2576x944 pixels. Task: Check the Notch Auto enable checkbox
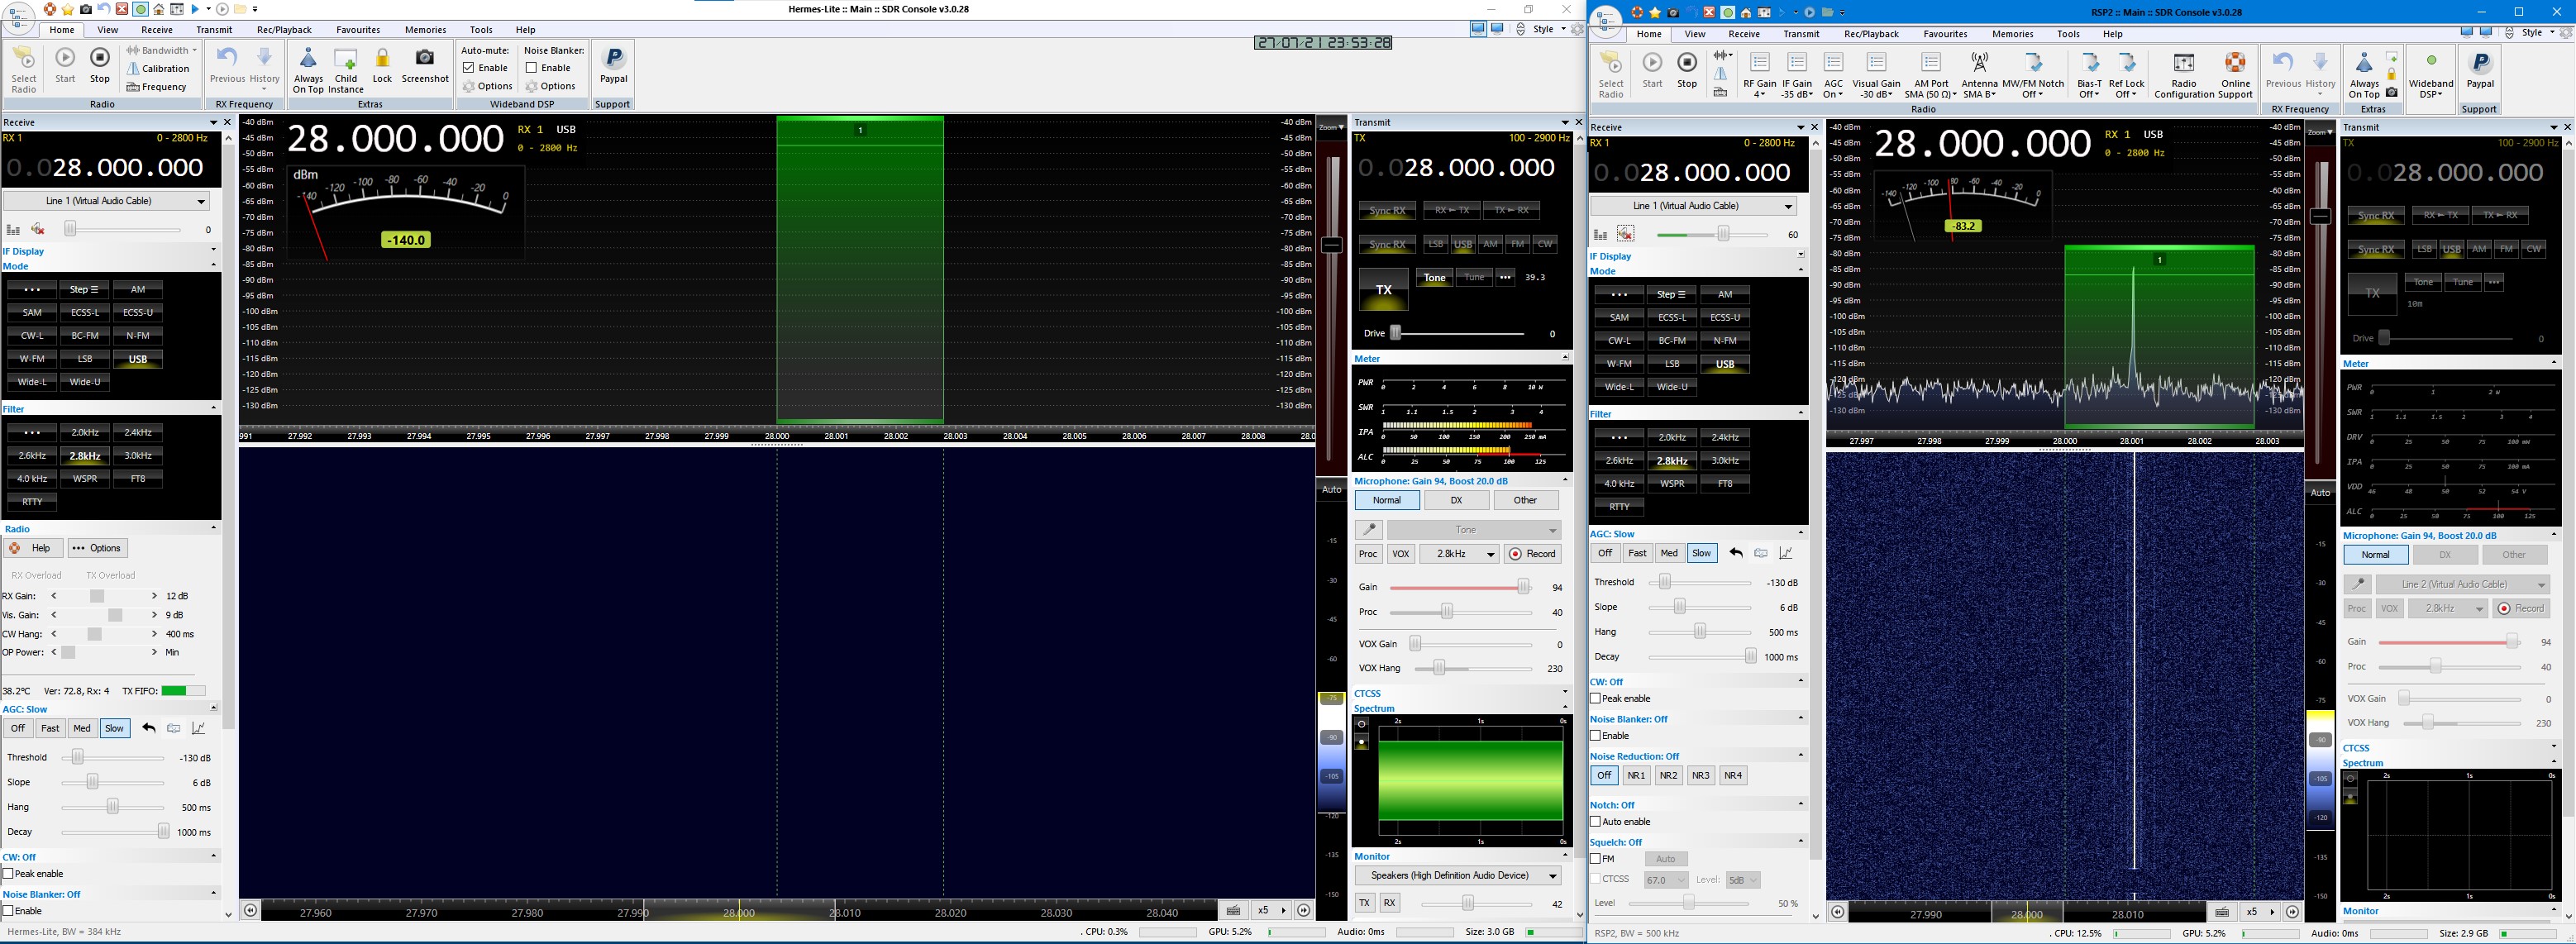1596,822
